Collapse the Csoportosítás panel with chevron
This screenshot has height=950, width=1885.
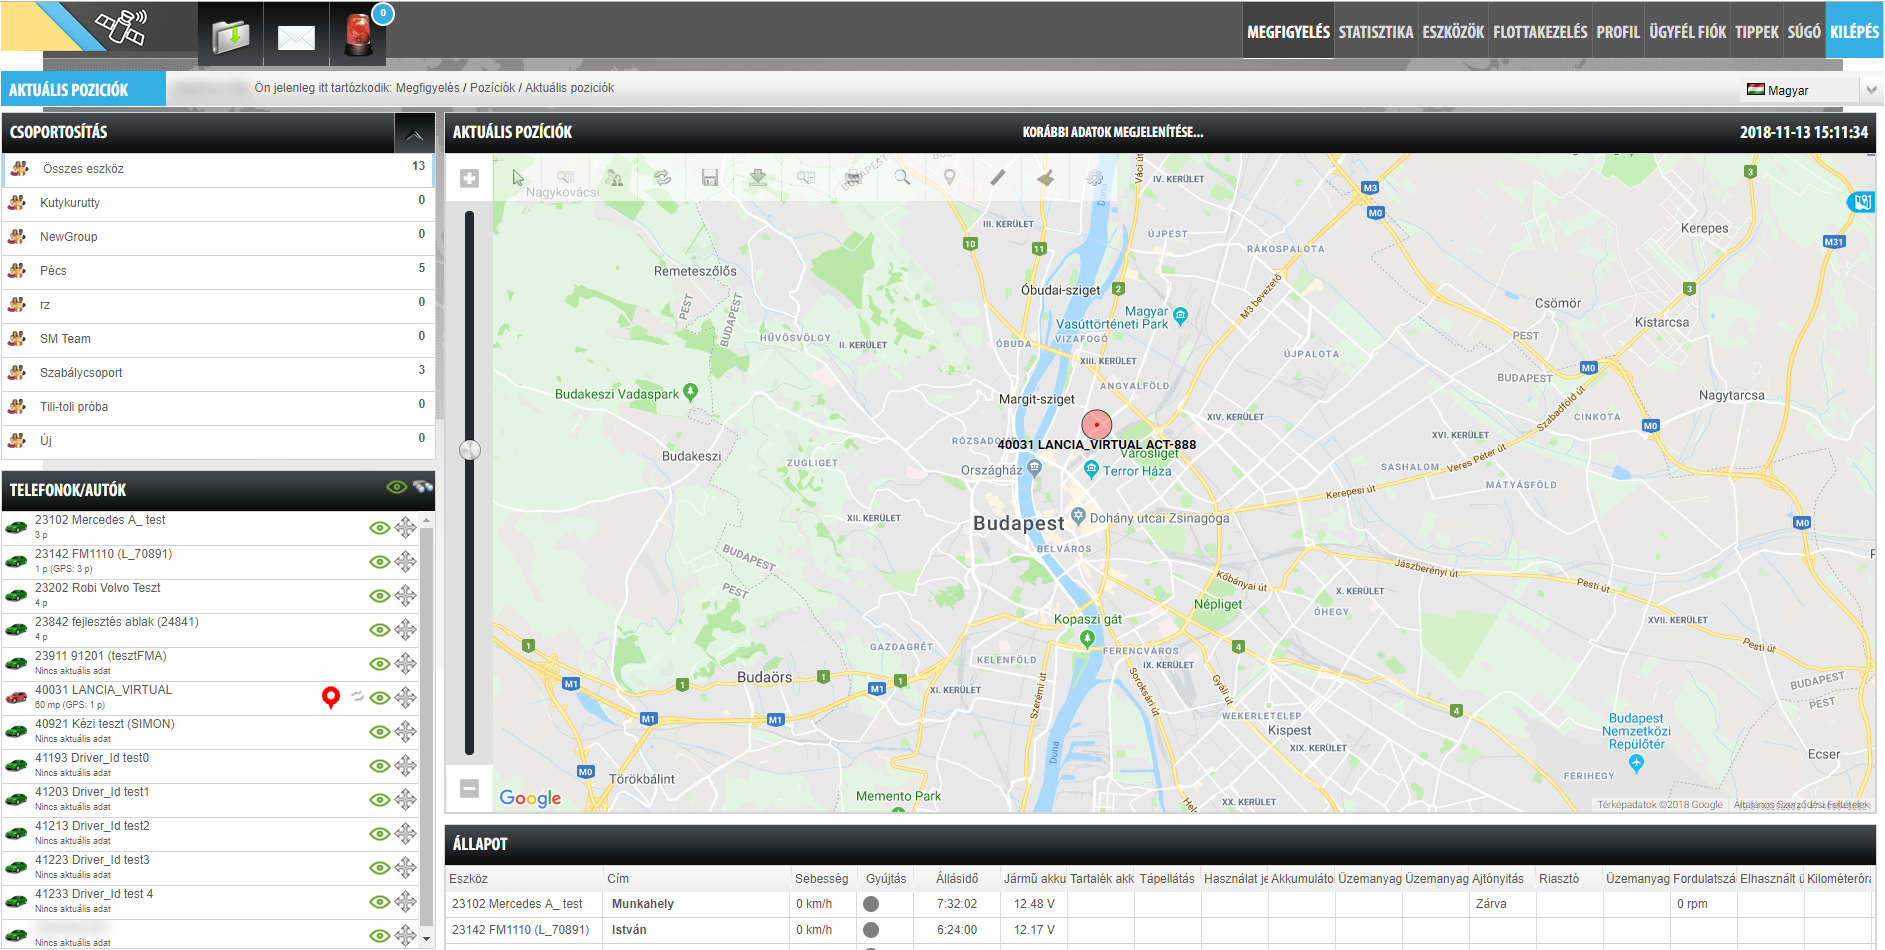pyautogui.click(x=414, y=133)
